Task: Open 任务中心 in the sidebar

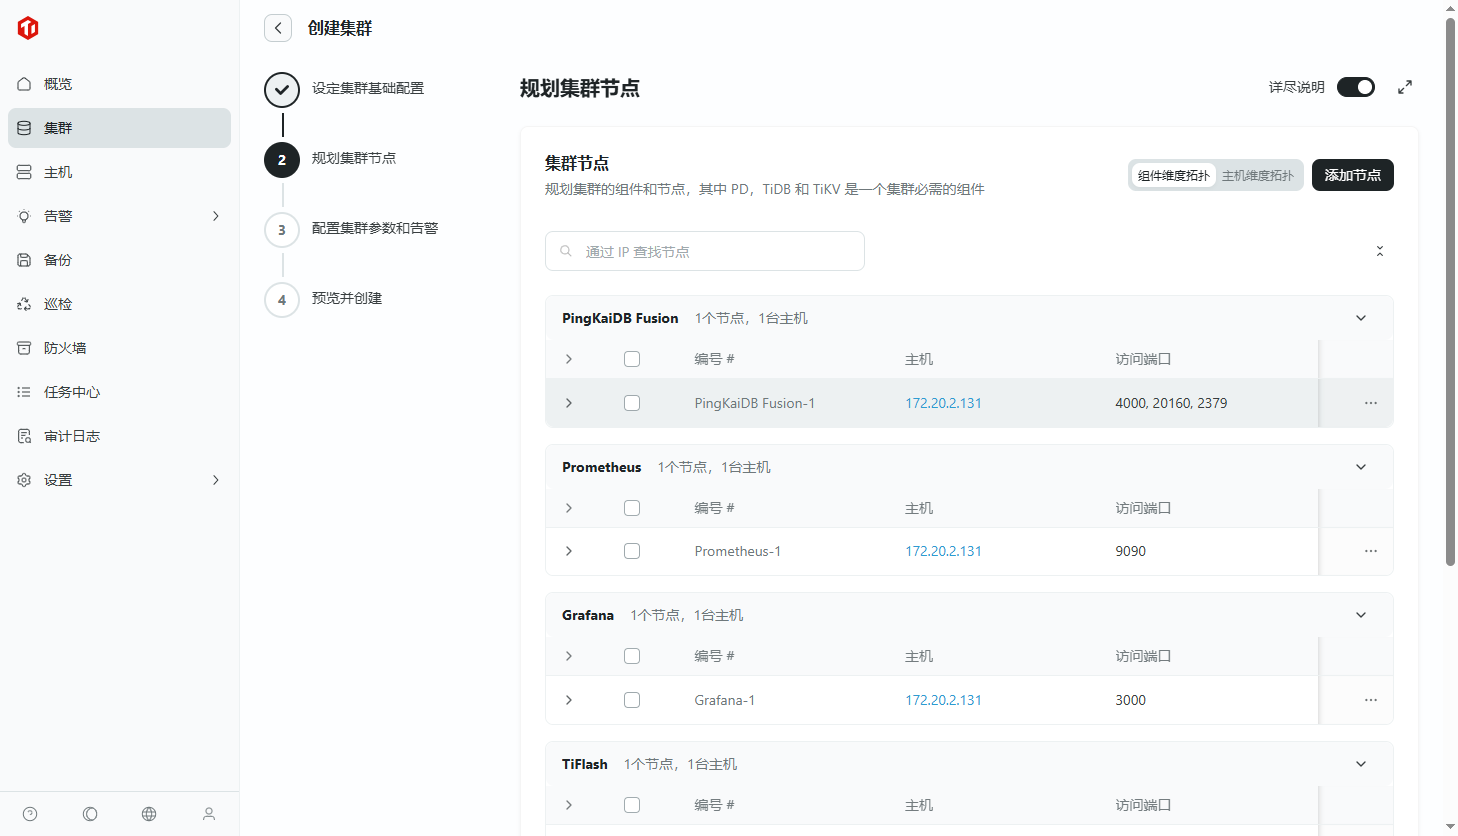Action: (x=119, y=392)
